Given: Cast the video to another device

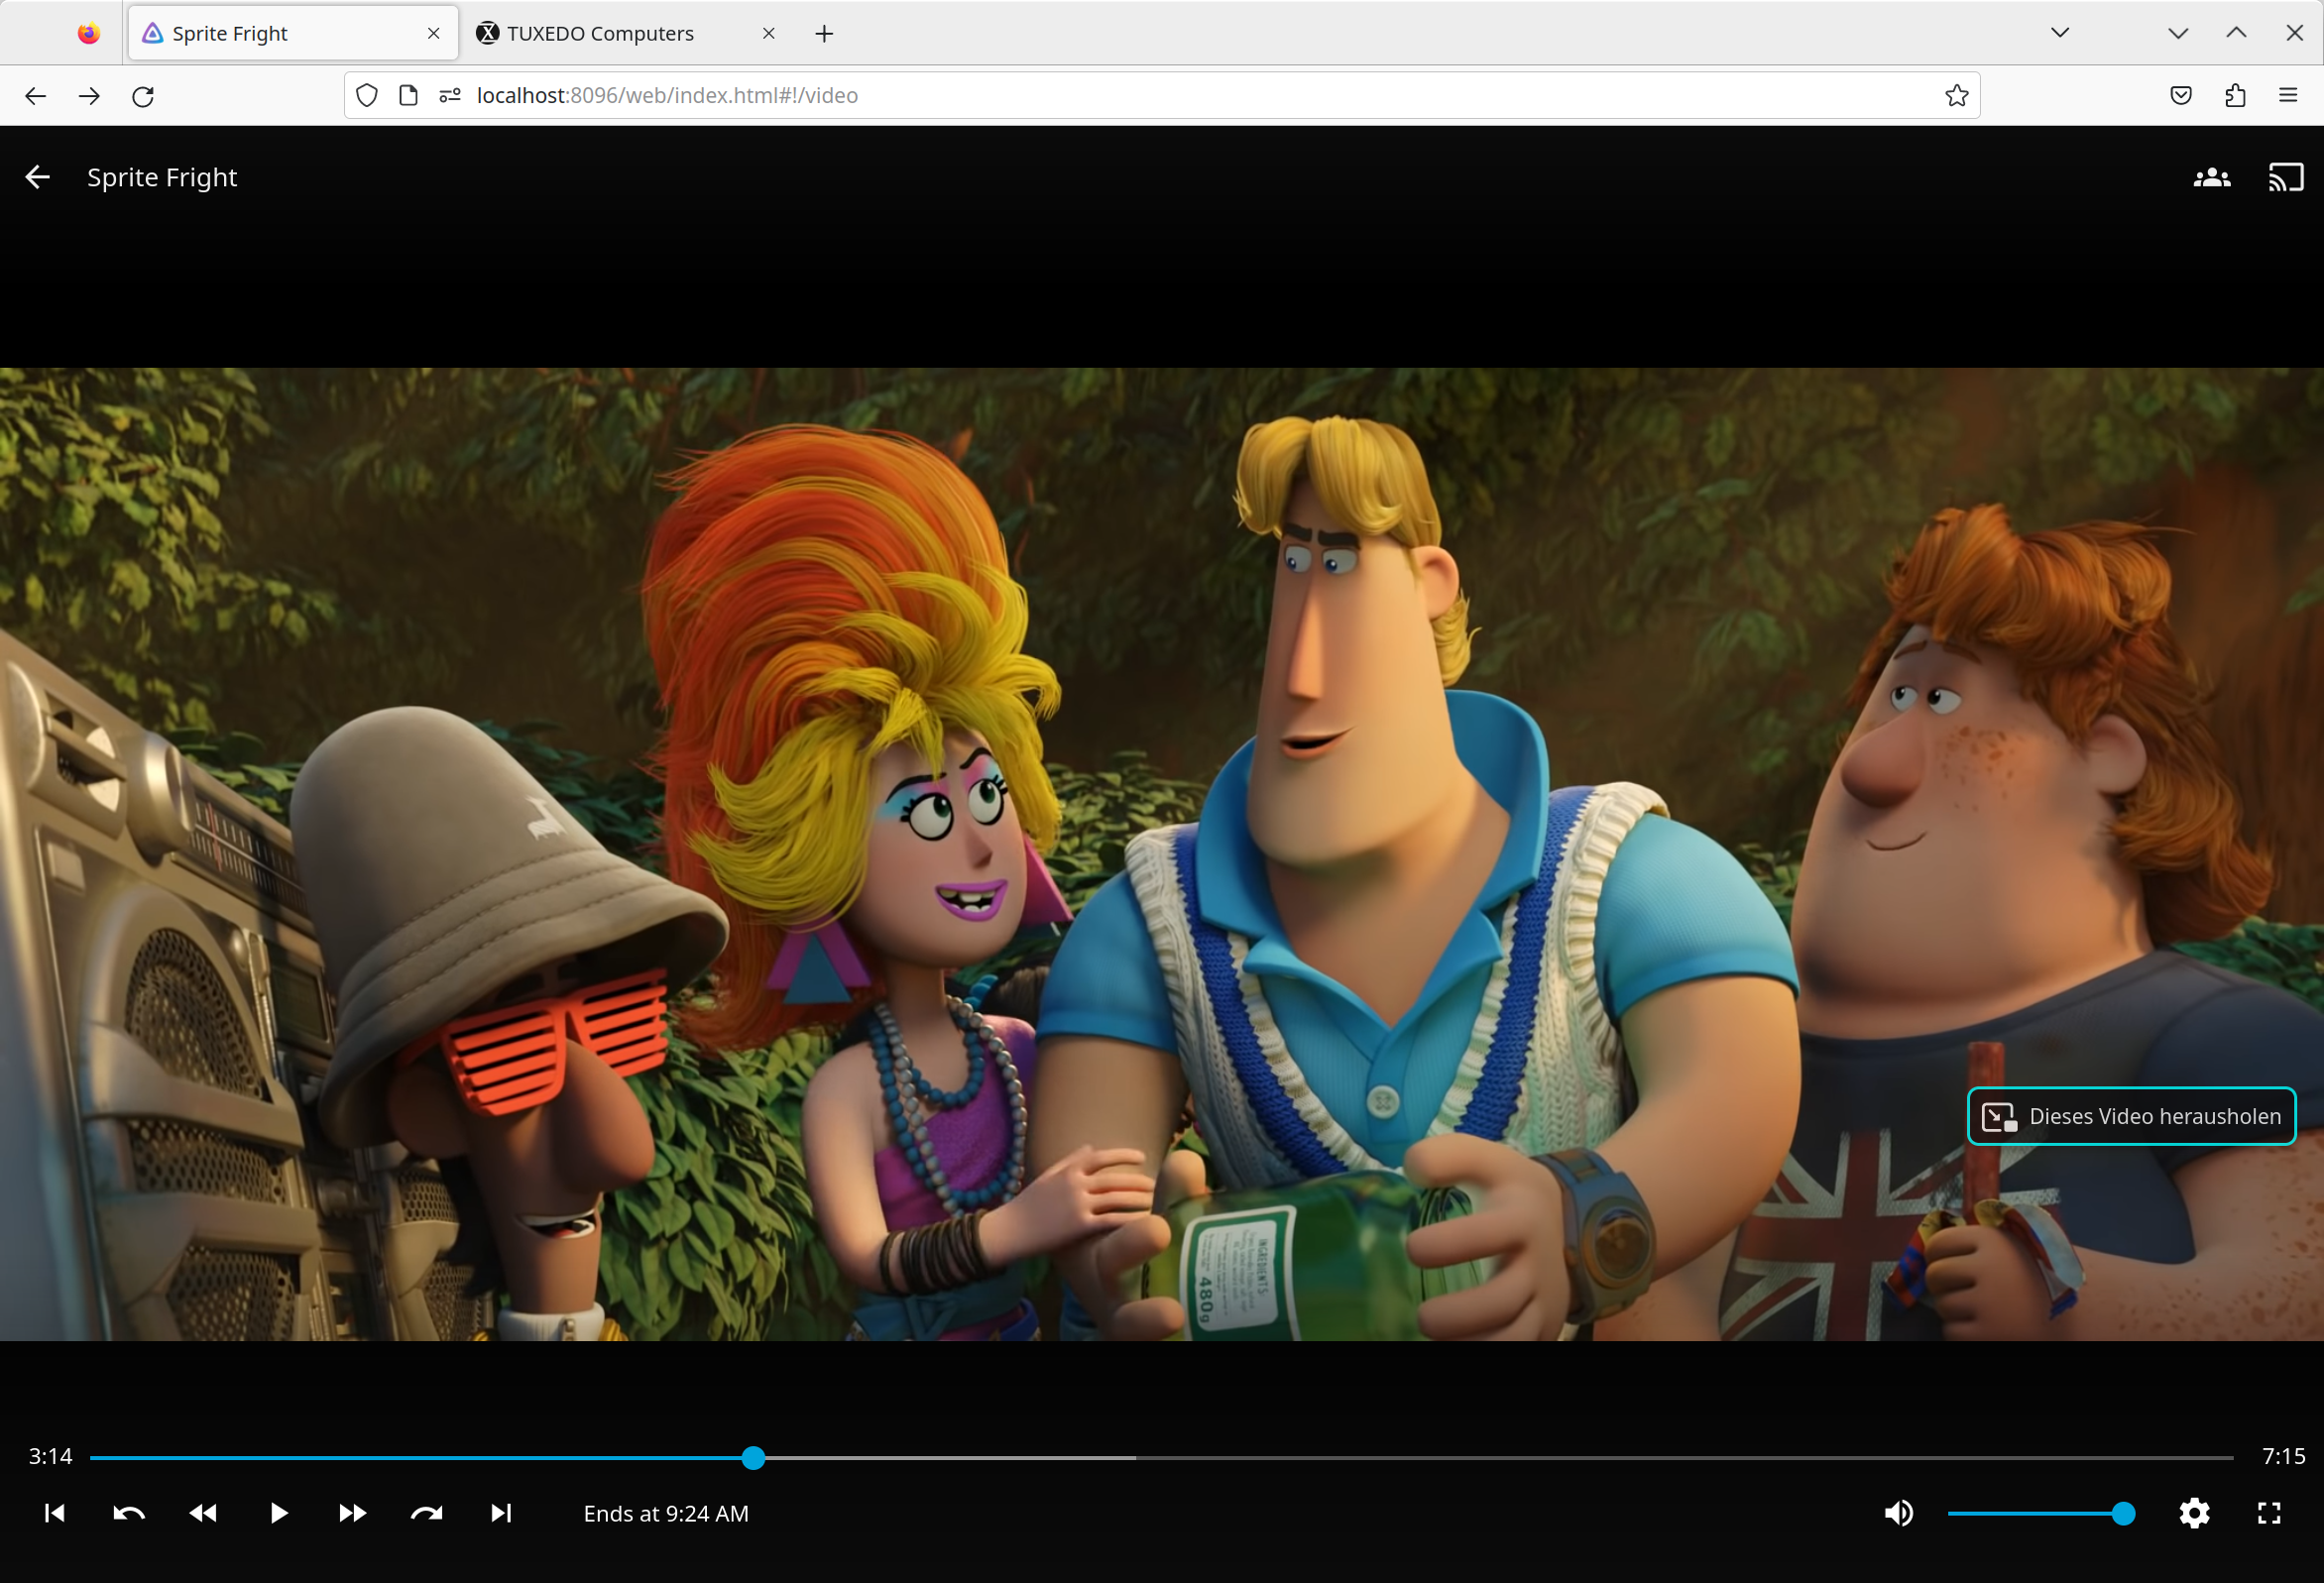Looking at the screenshot, I should point(2286,177).
